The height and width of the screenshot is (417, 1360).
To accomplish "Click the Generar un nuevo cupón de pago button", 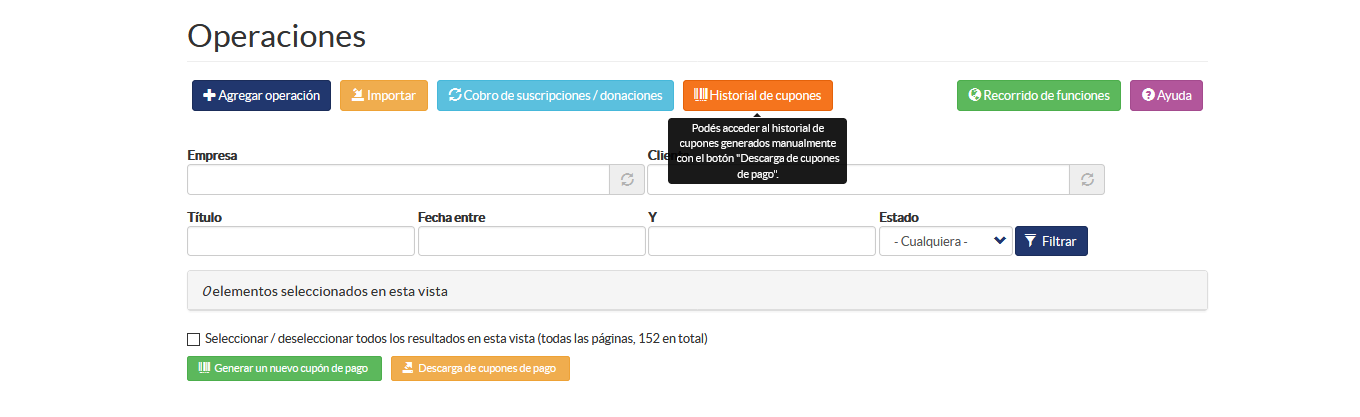I will point(284,368).
